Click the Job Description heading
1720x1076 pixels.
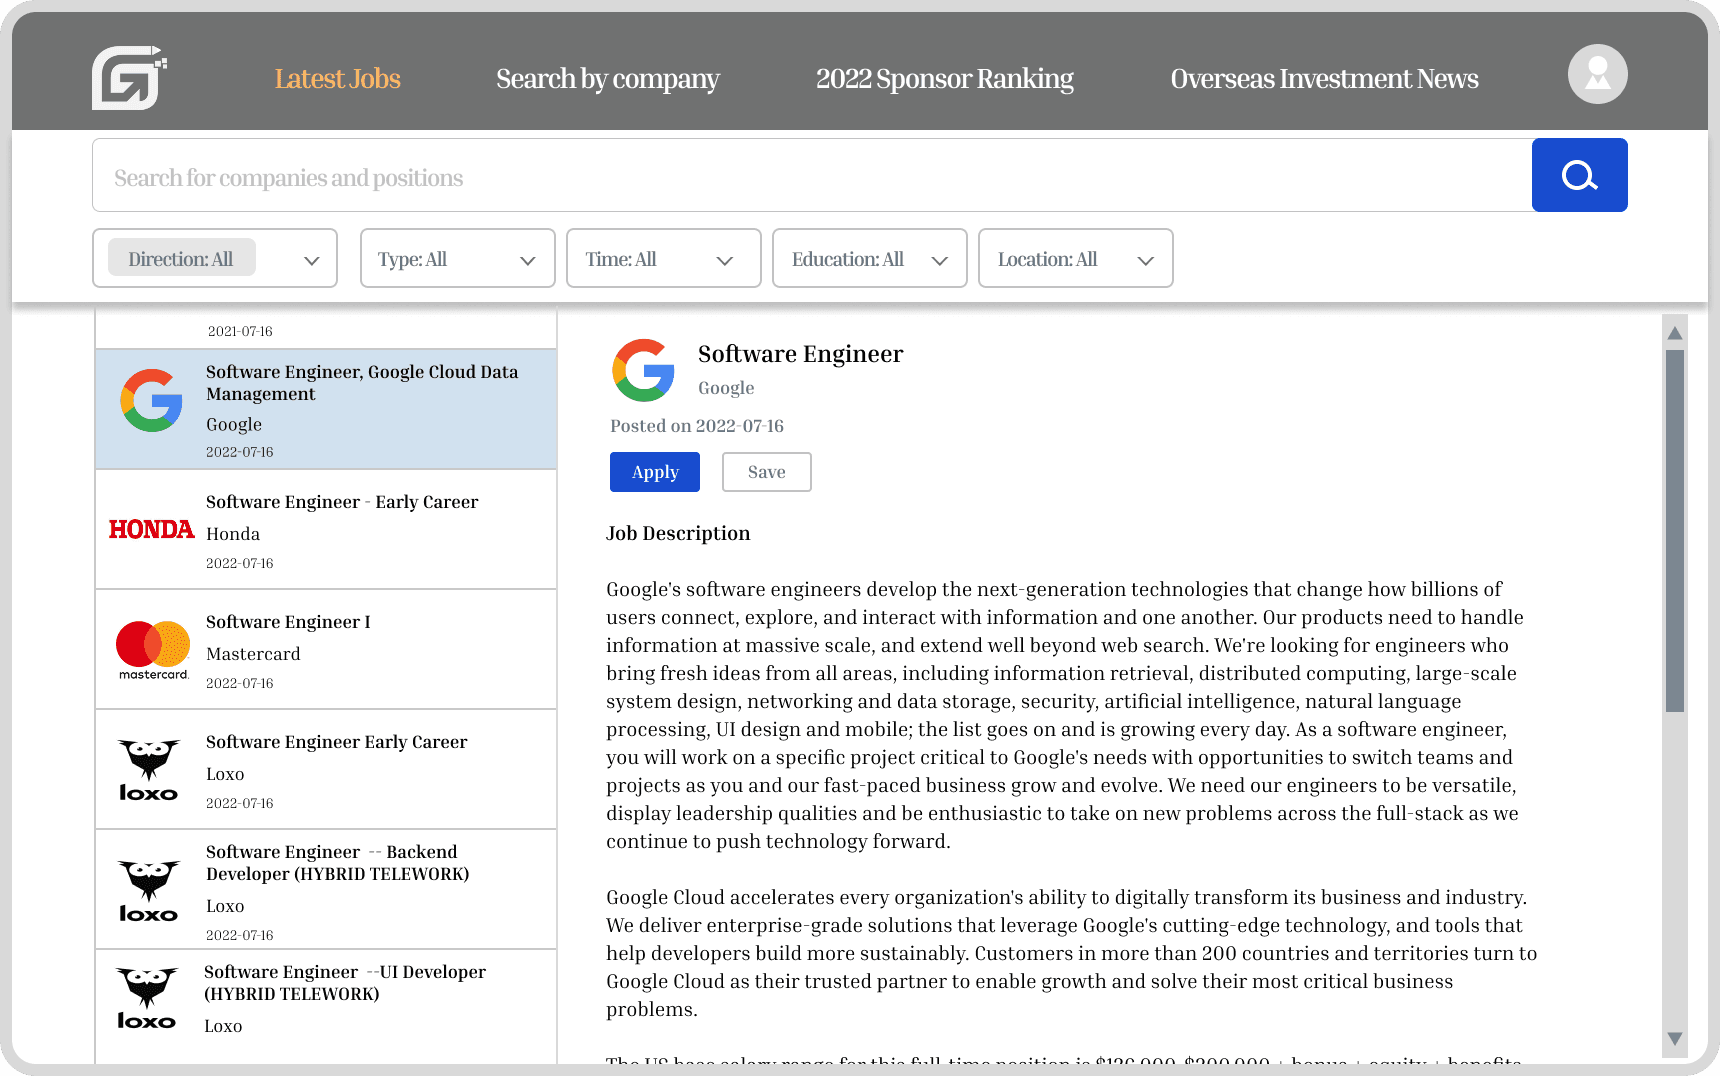pos(678,533)
